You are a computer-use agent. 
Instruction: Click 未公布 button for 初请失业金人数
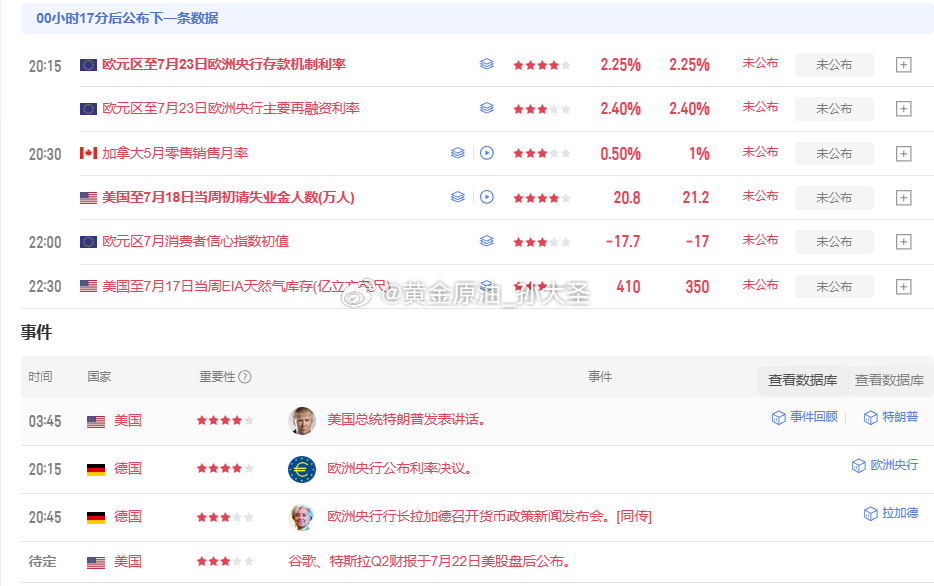coord(834,198)
